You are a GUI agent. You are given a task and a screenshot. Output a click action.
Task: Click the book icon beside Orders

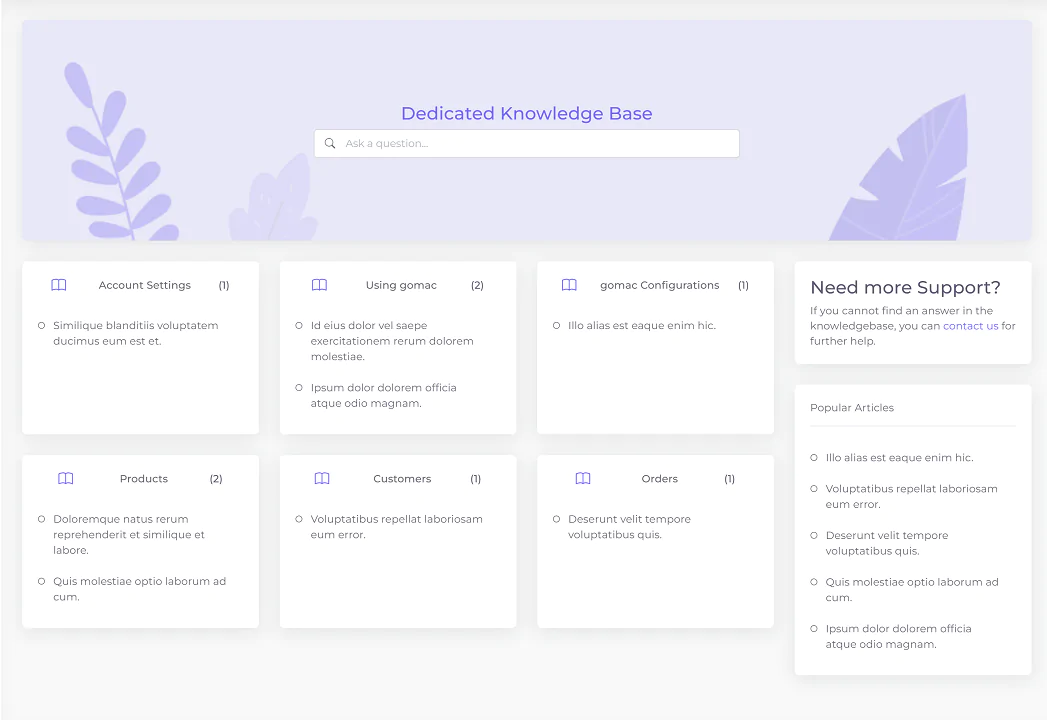(x=583, y=479)
